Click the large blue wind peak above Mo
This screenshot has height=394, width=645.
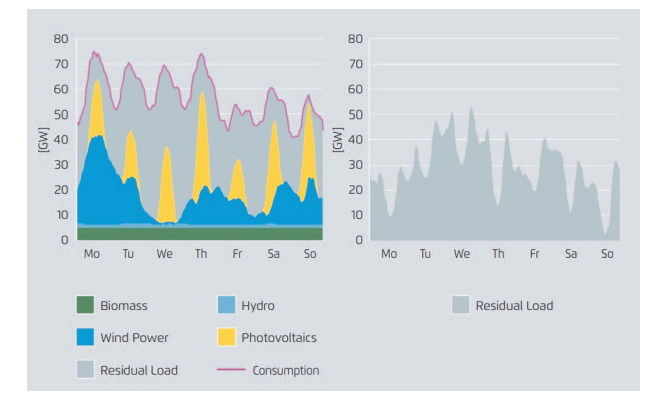(97, 181)
